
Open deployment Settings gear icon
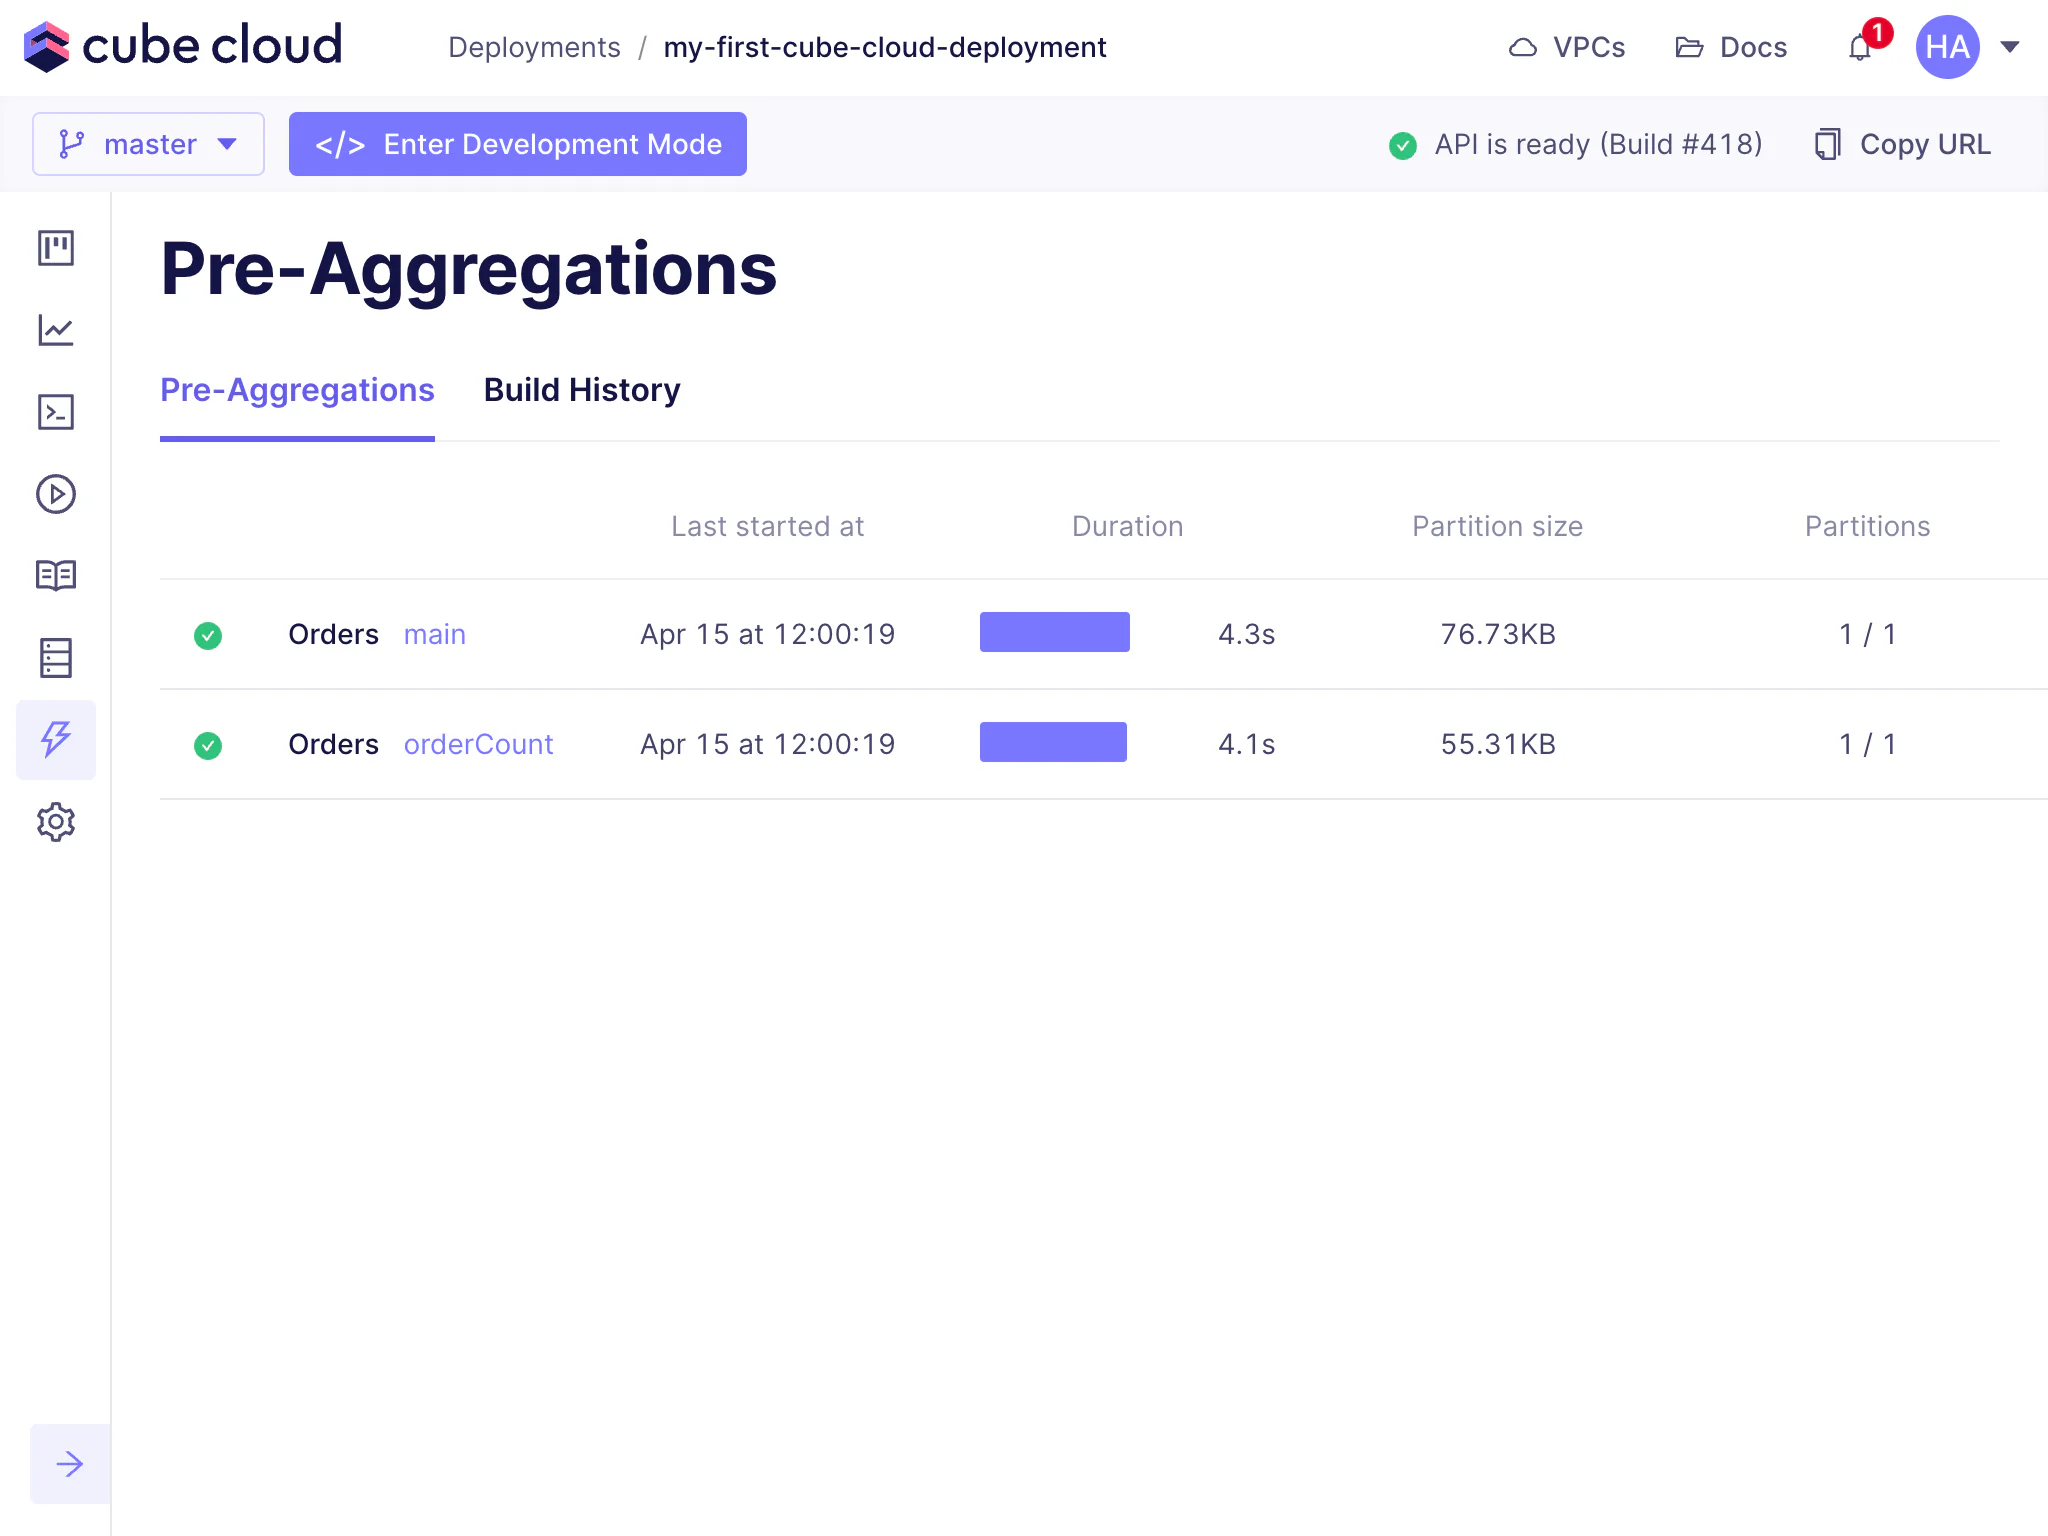tap(56, 822)
